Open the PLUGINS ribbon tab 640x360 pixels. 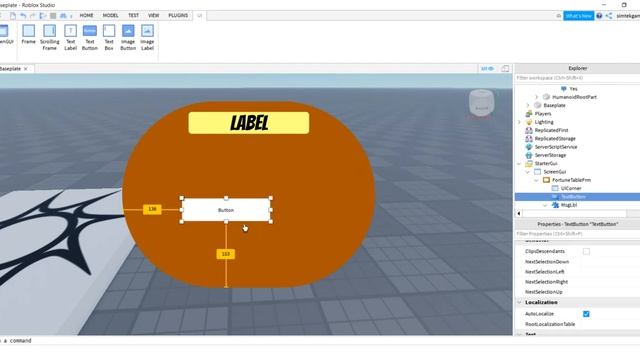(178, 16)
